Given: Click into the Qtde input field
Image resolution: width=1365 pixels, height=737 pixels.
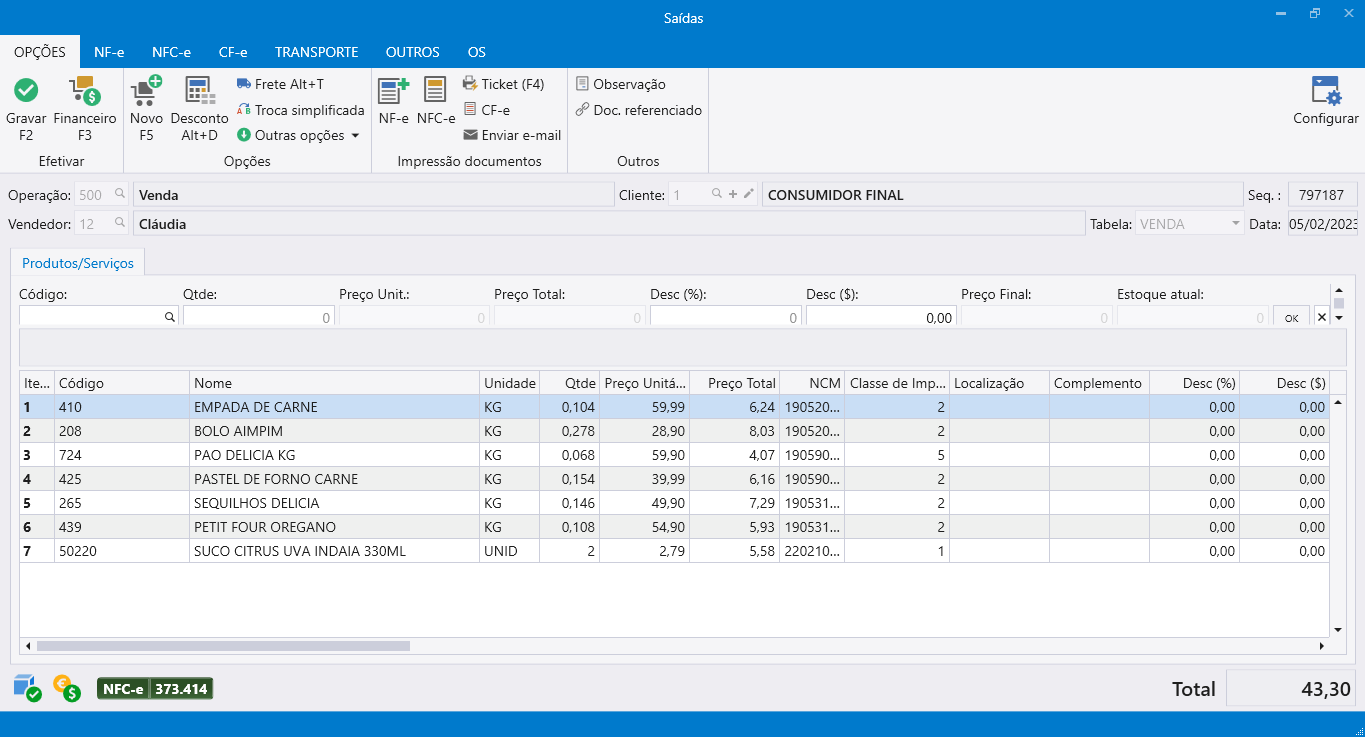Looking at the screenshot, I should [x=258, y=317].
